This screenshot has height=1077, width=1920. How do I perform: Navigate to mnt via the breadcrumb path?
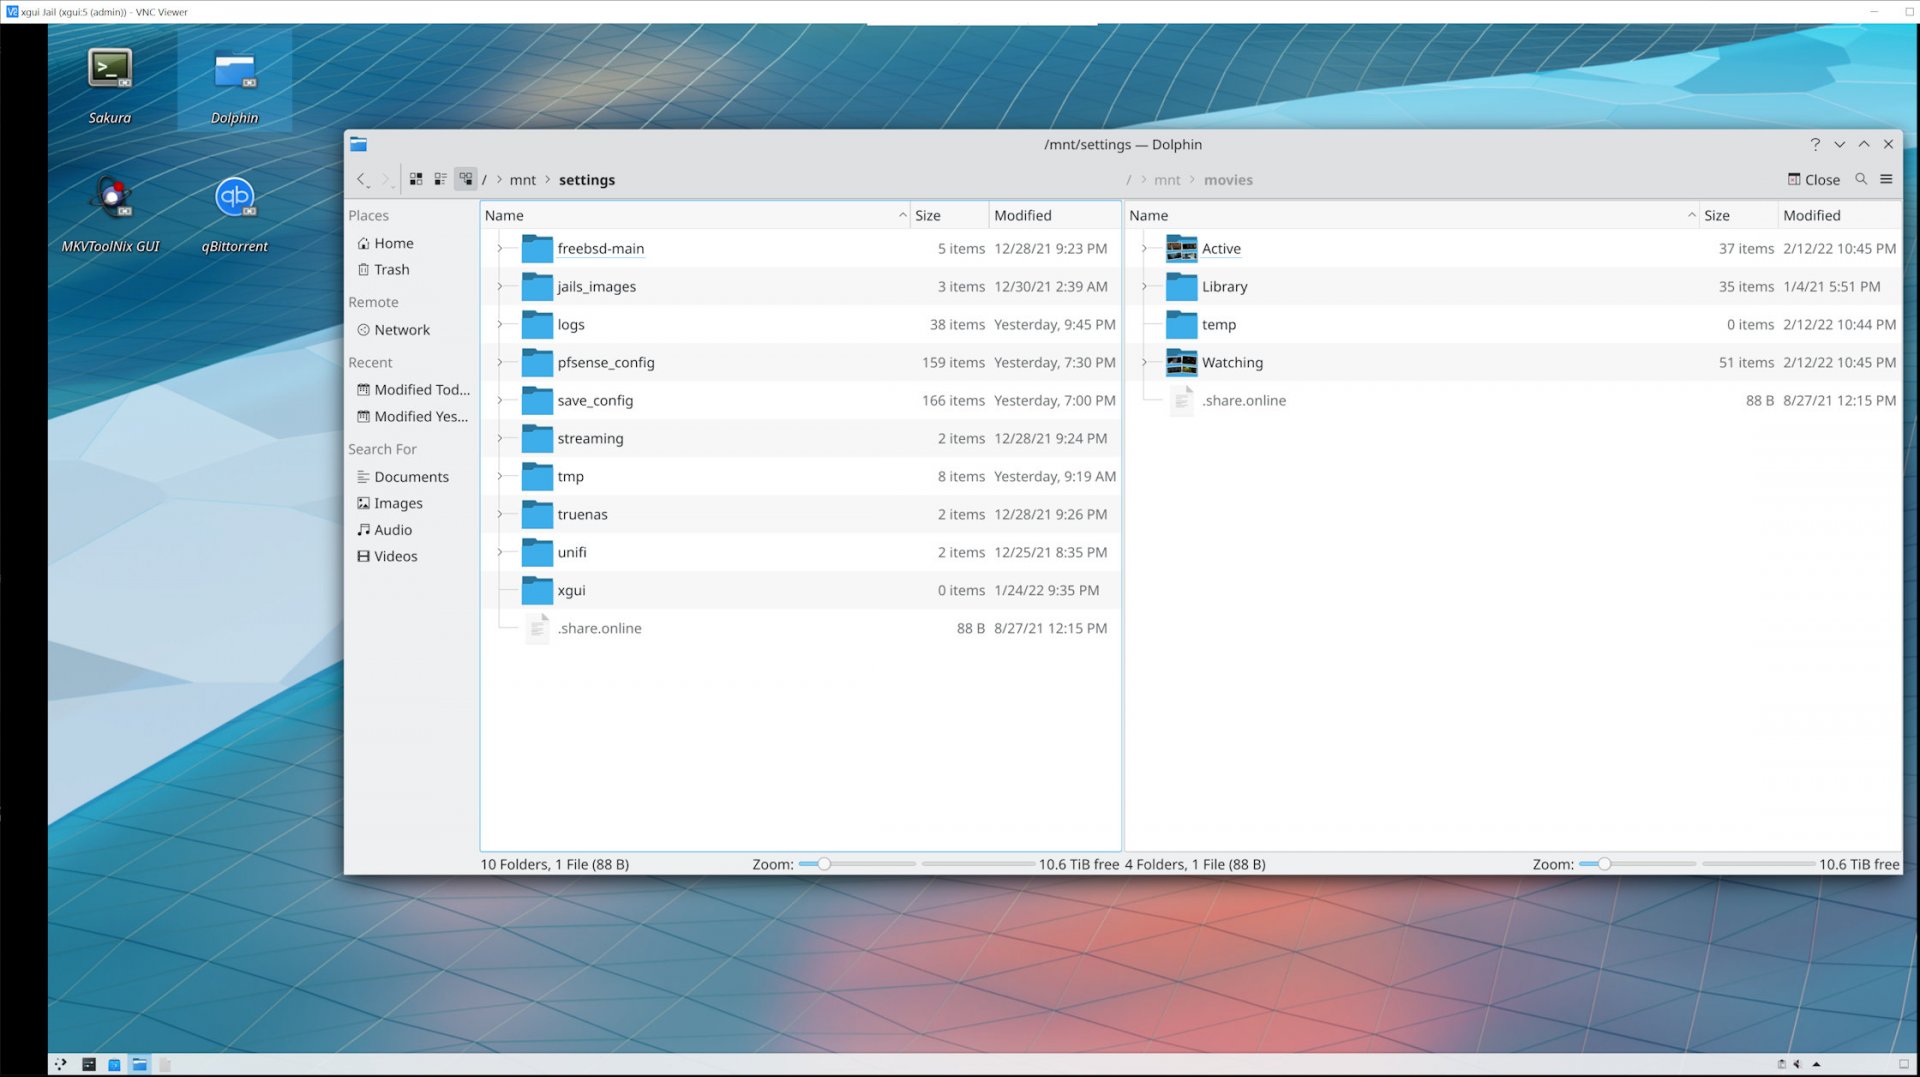(522, 180)
